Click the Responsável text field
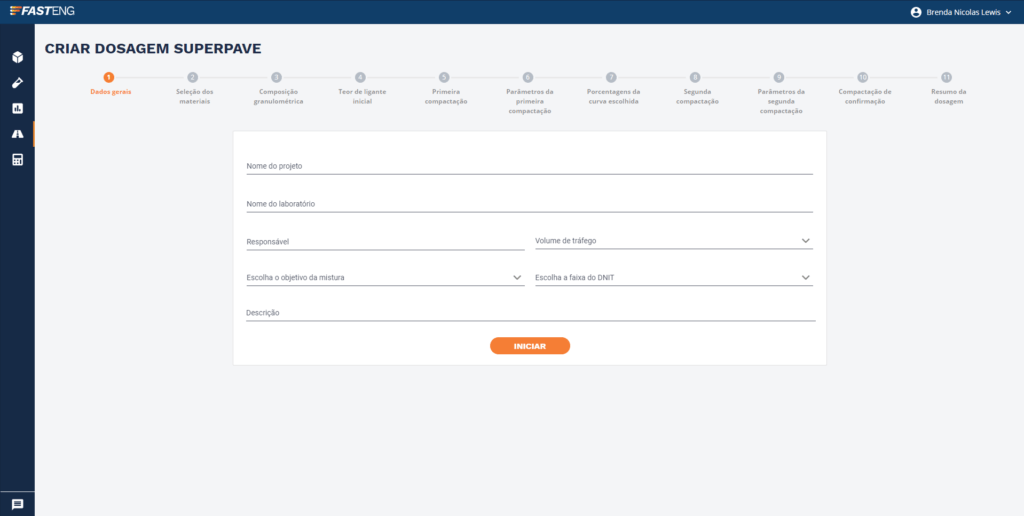The height and width of the screenshot is (516, 1024). [x=385, y=241]
